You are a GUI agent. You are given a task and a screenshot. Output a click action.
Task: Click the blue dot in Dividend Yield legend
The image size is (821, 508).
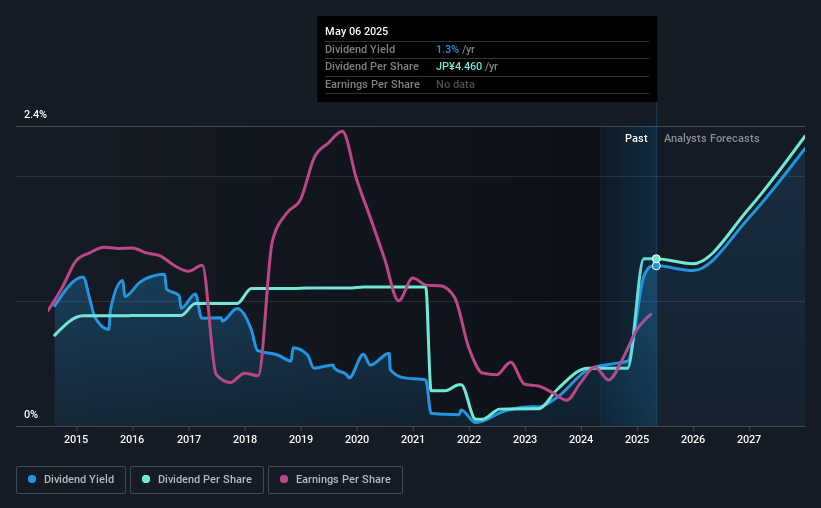point(32,479)
